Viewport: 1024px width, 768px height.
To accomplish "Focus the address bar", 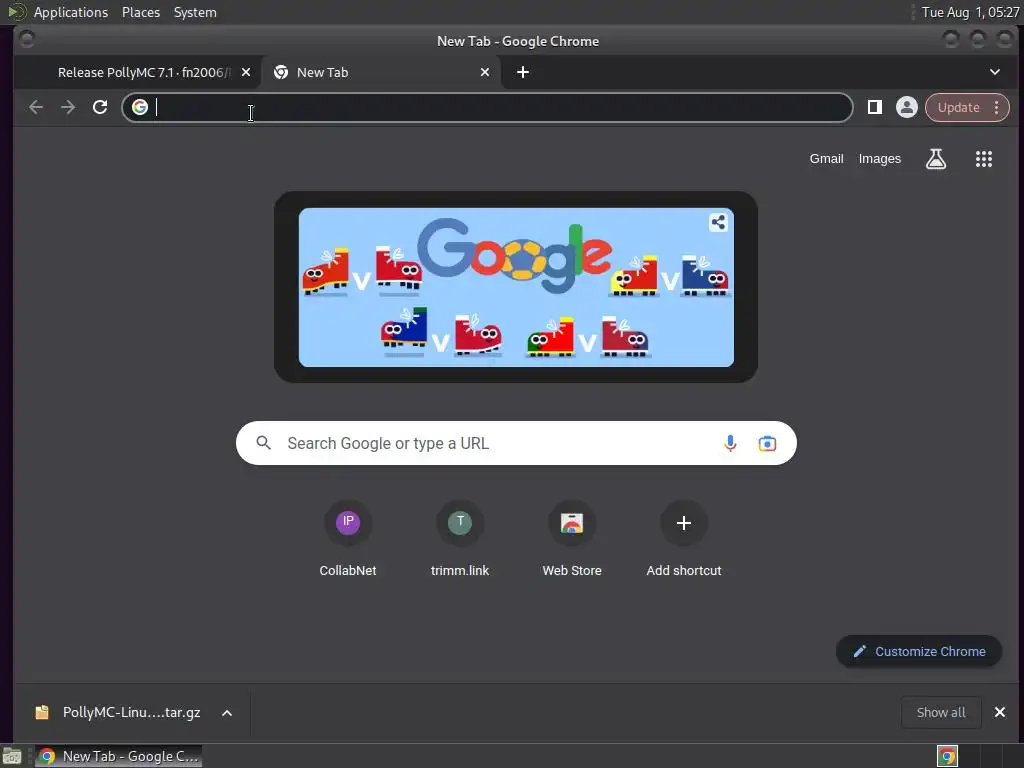I will point(487,107).
